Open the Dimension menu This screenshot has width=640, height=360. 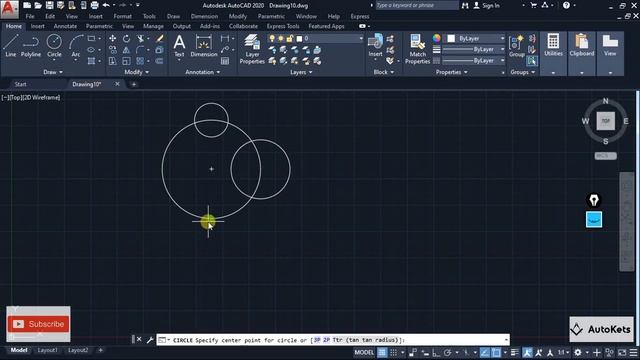coord(204,16)
